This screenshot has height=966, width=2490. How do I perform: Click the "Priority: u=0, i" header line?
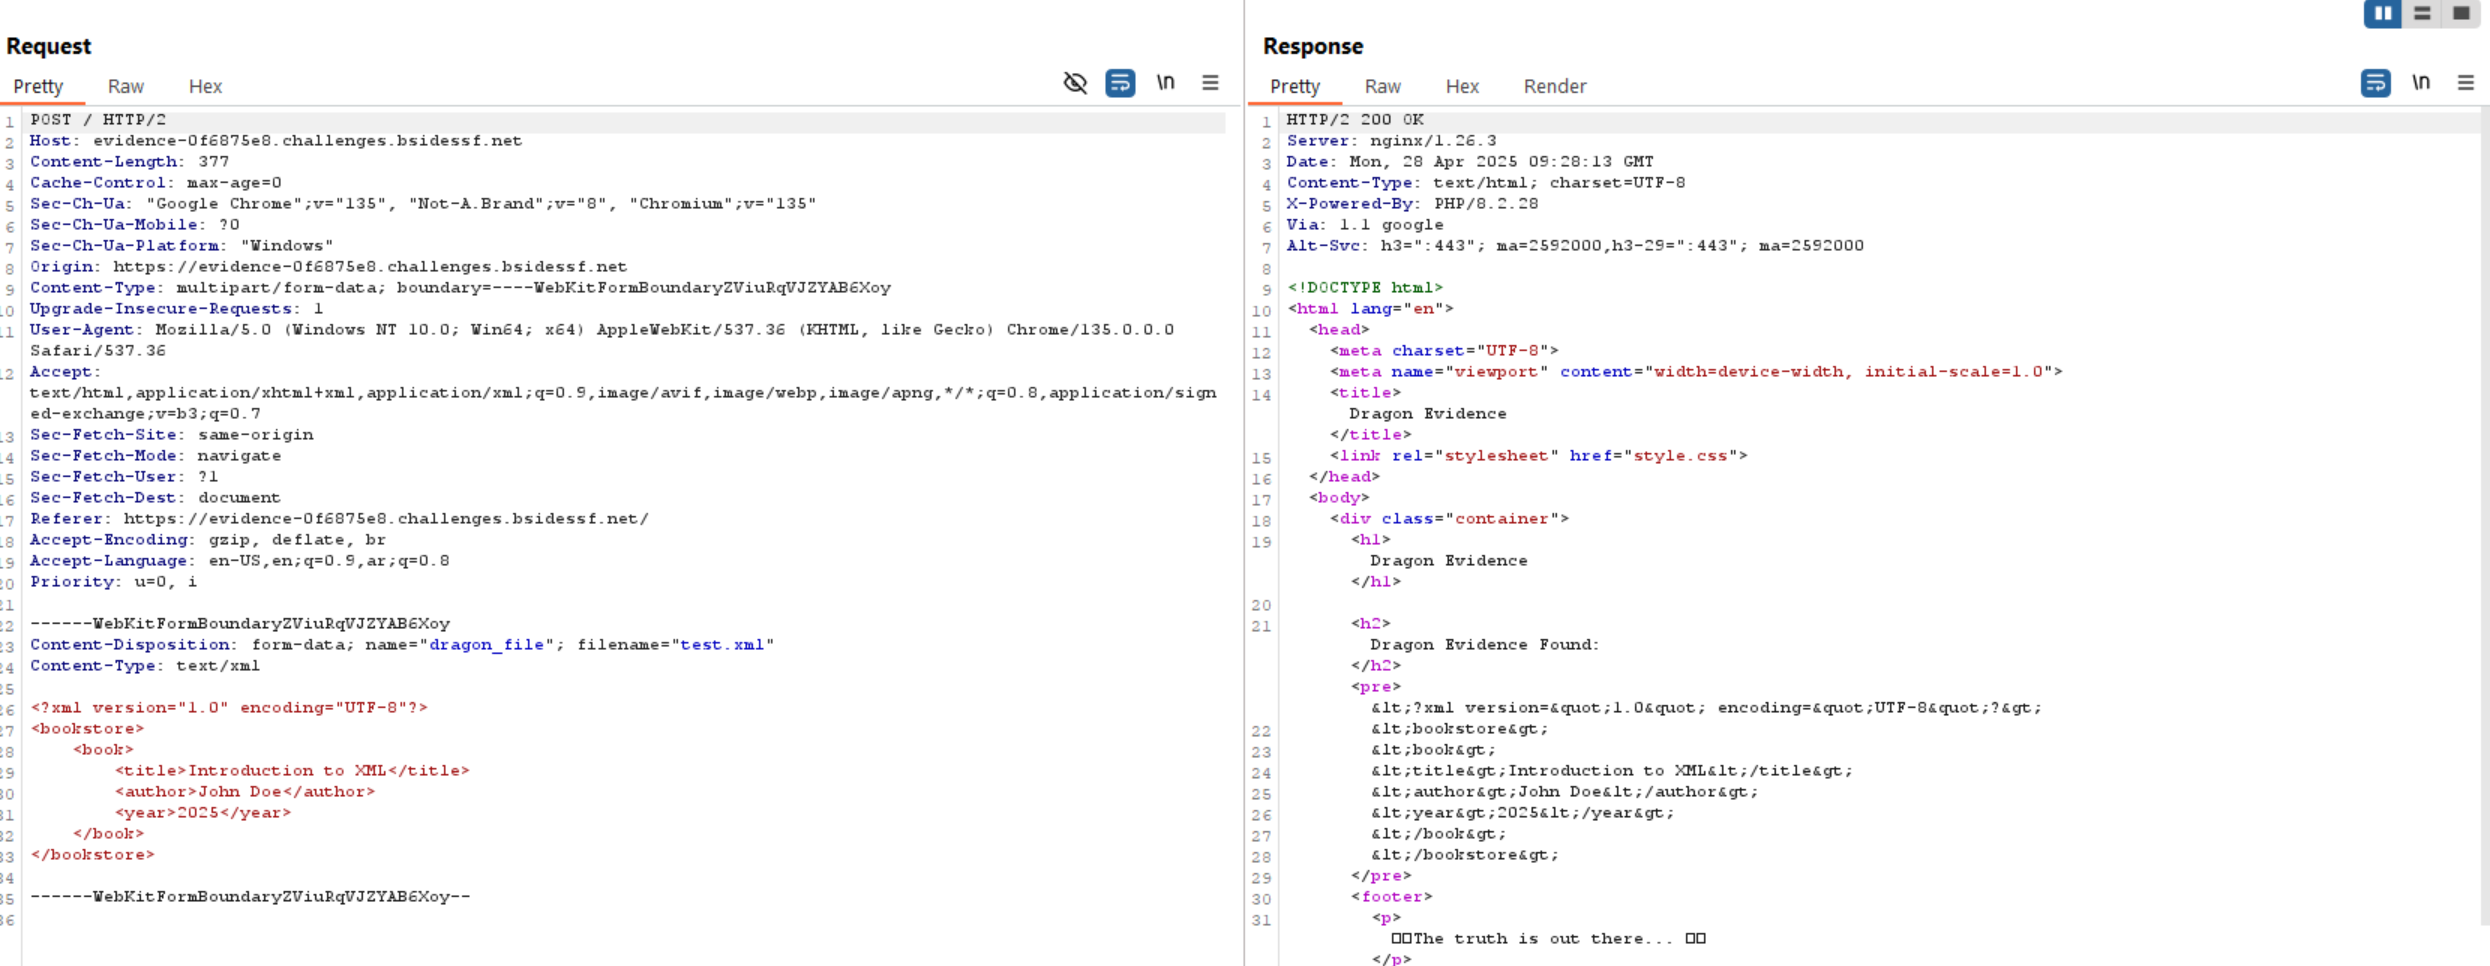click(x=113, y=582)
